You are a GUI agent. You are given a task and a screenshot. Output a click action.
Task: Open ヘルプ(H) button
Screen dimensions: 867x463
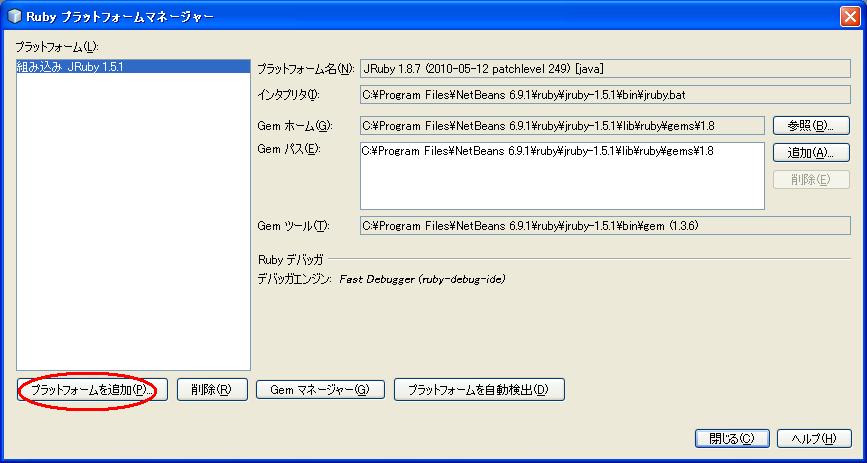[814, 439]
